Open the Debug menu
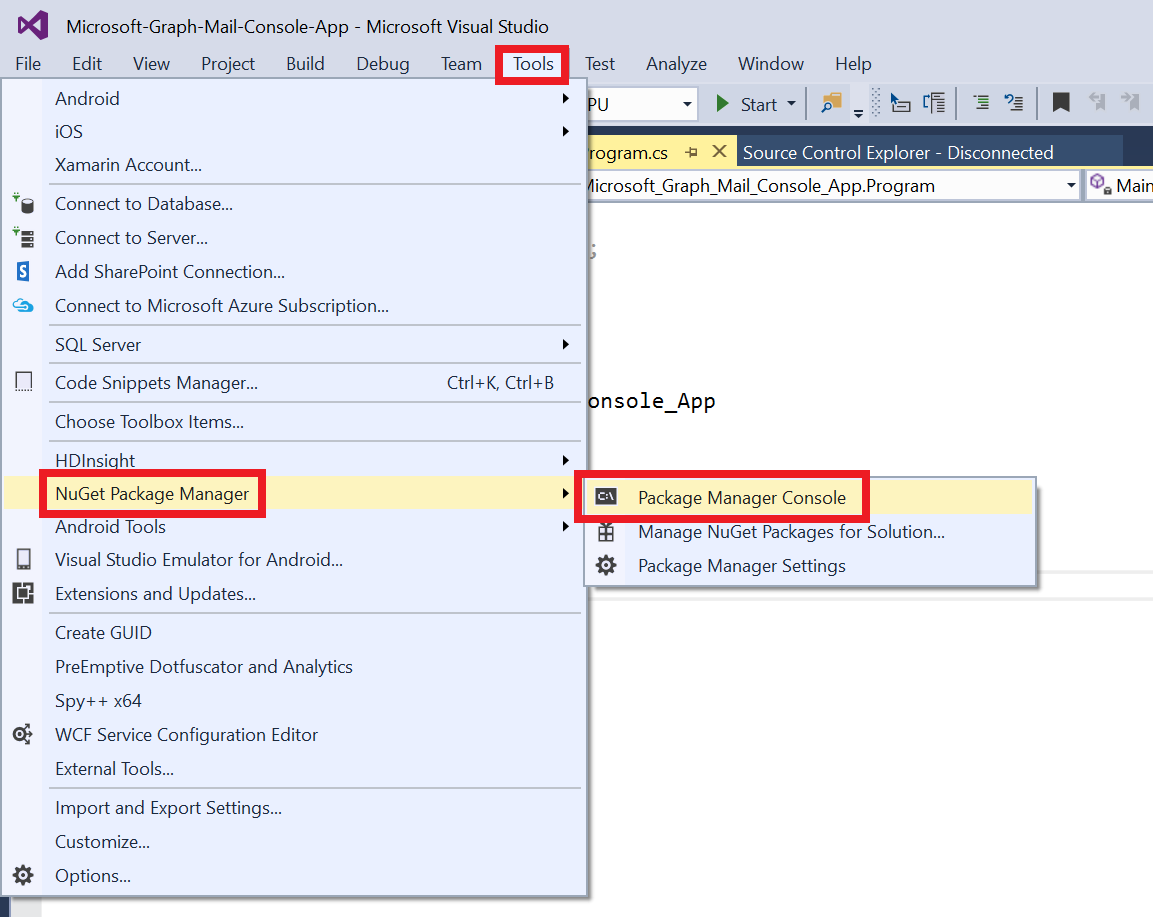1153x917 pixels. (382, 64)
